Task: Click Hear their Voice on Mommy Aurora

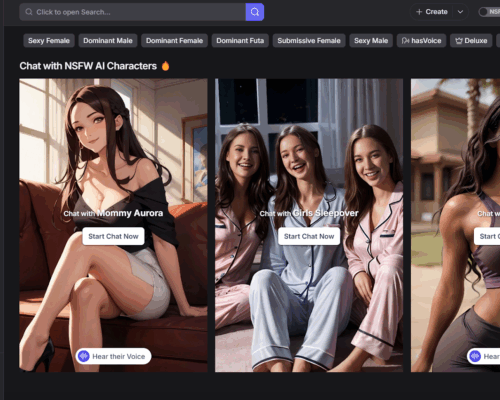Action: [113, 356]
